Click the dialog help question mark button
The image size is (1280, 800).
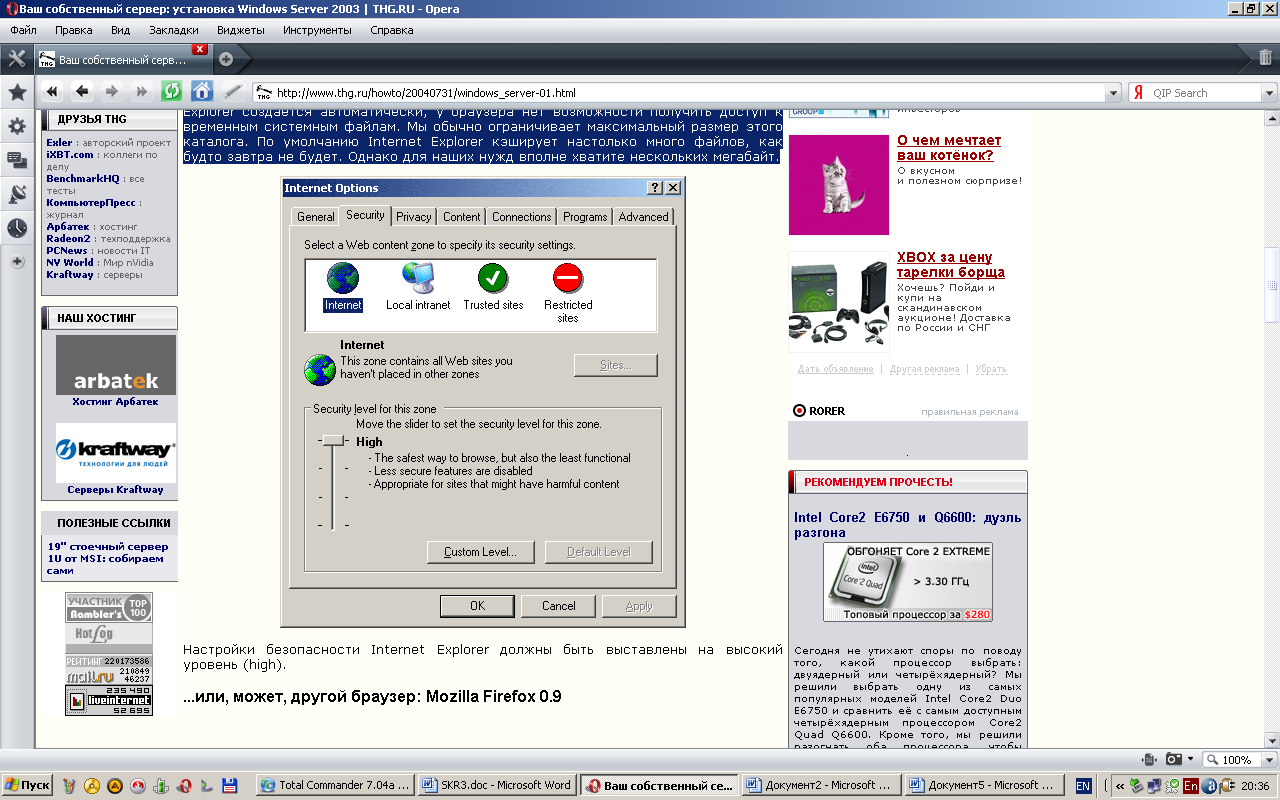click(x=655, y=188)
